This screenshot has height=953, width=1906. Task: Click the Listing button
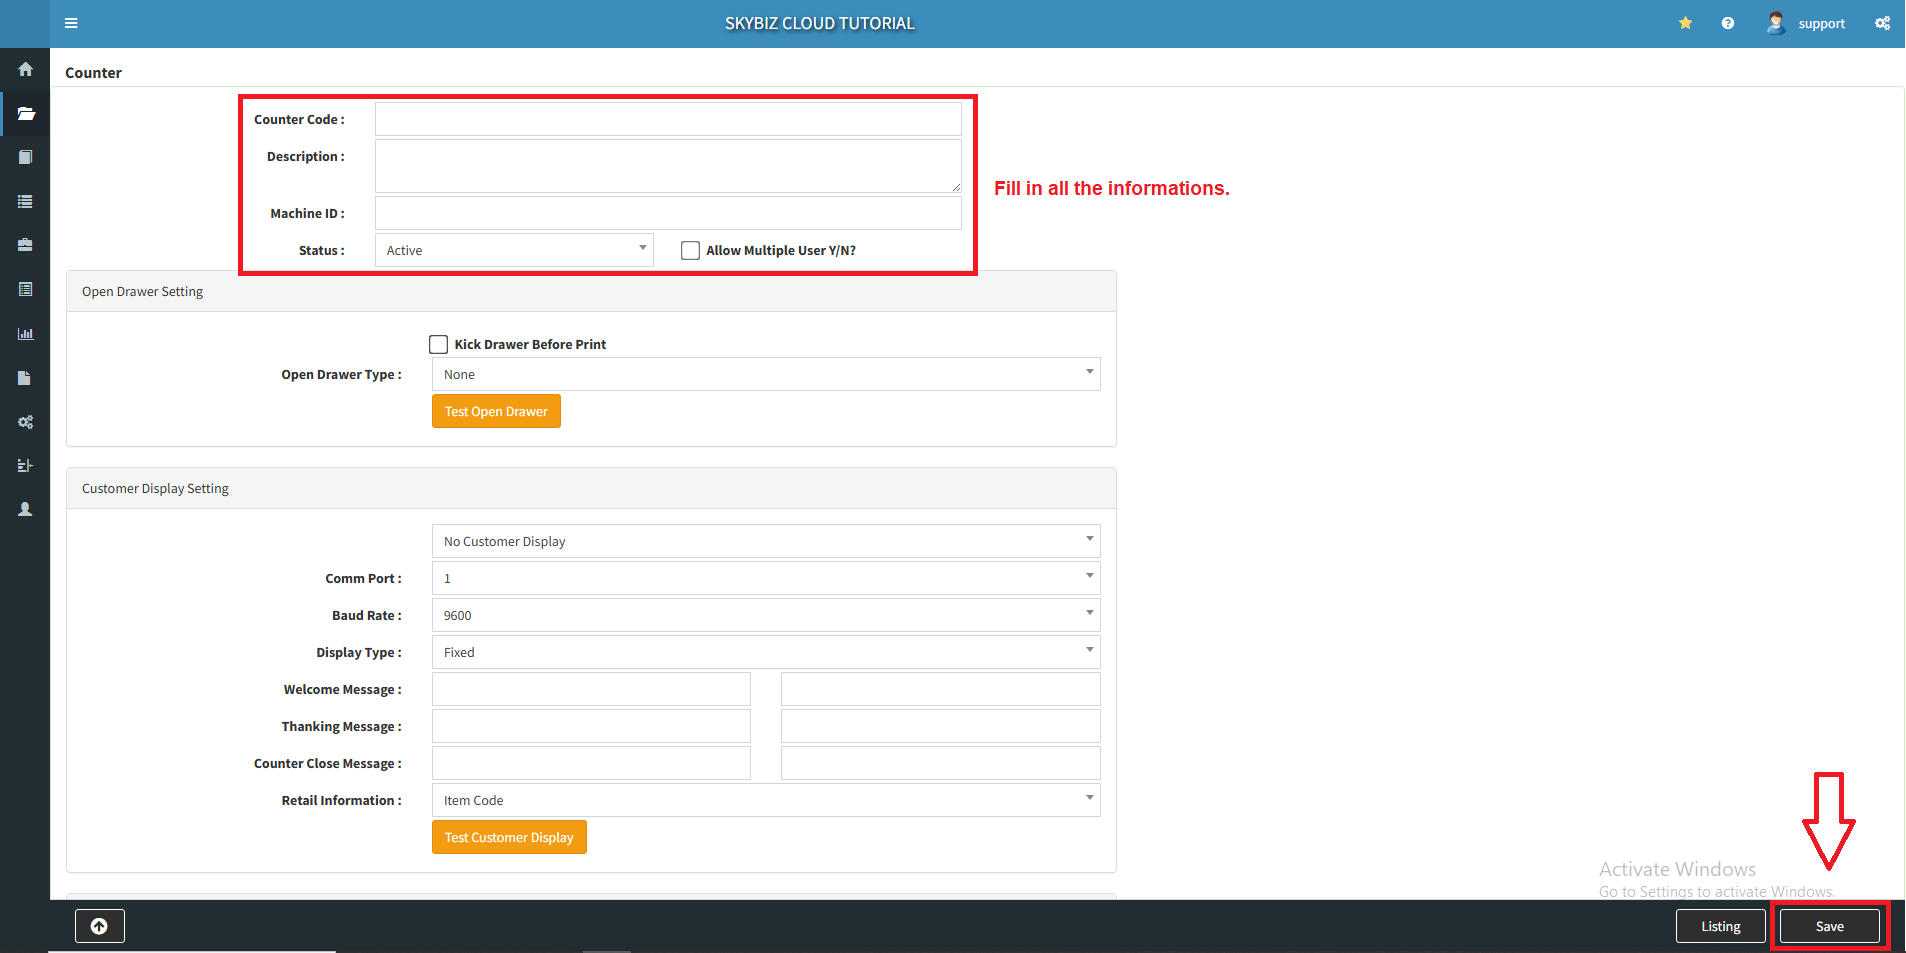click(1720, 926)
